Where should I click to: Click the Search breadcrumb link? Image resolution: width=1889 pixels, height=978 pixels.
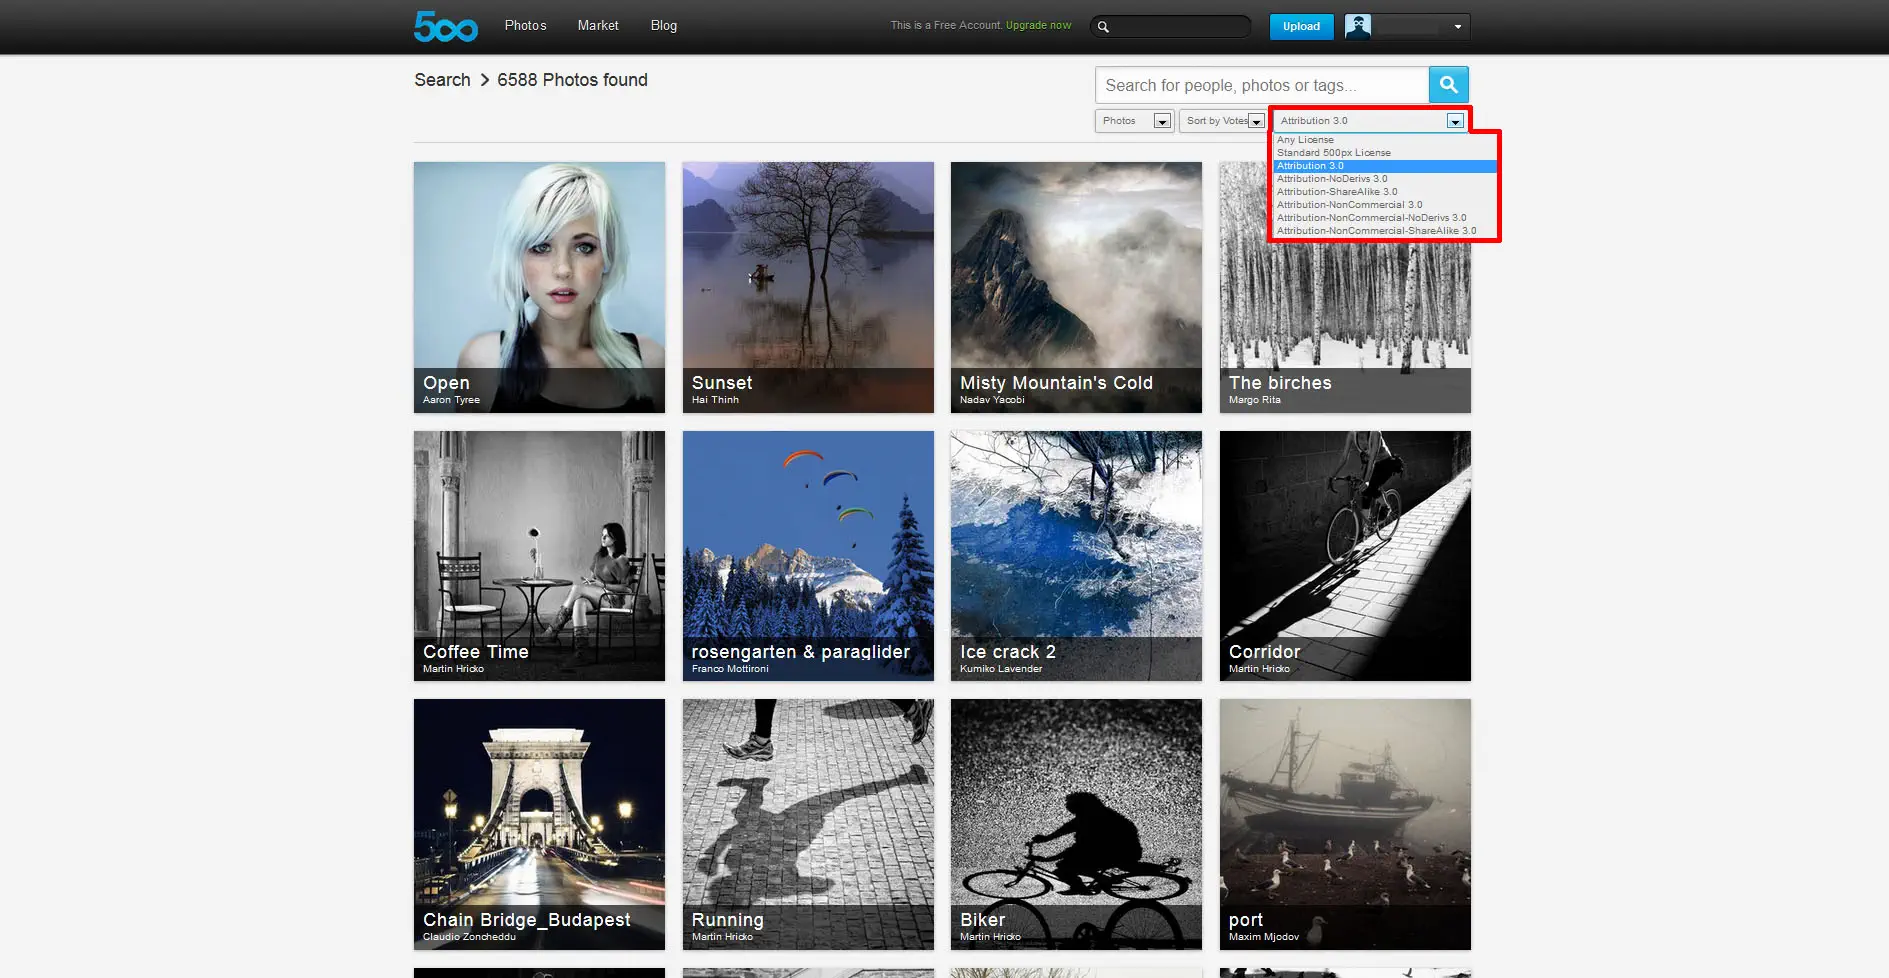point(442,80)
